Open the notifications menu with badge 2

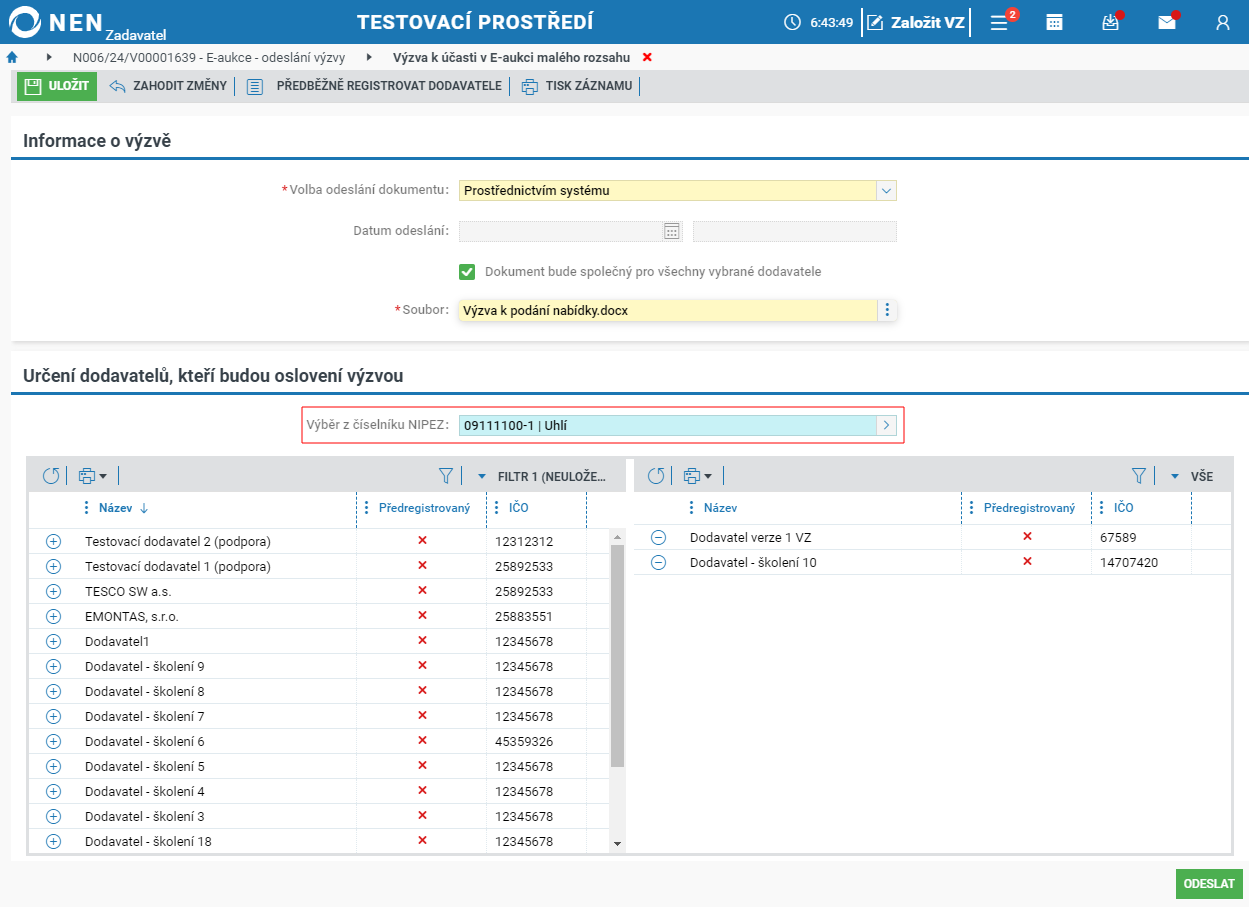(x=1000, y=22)
